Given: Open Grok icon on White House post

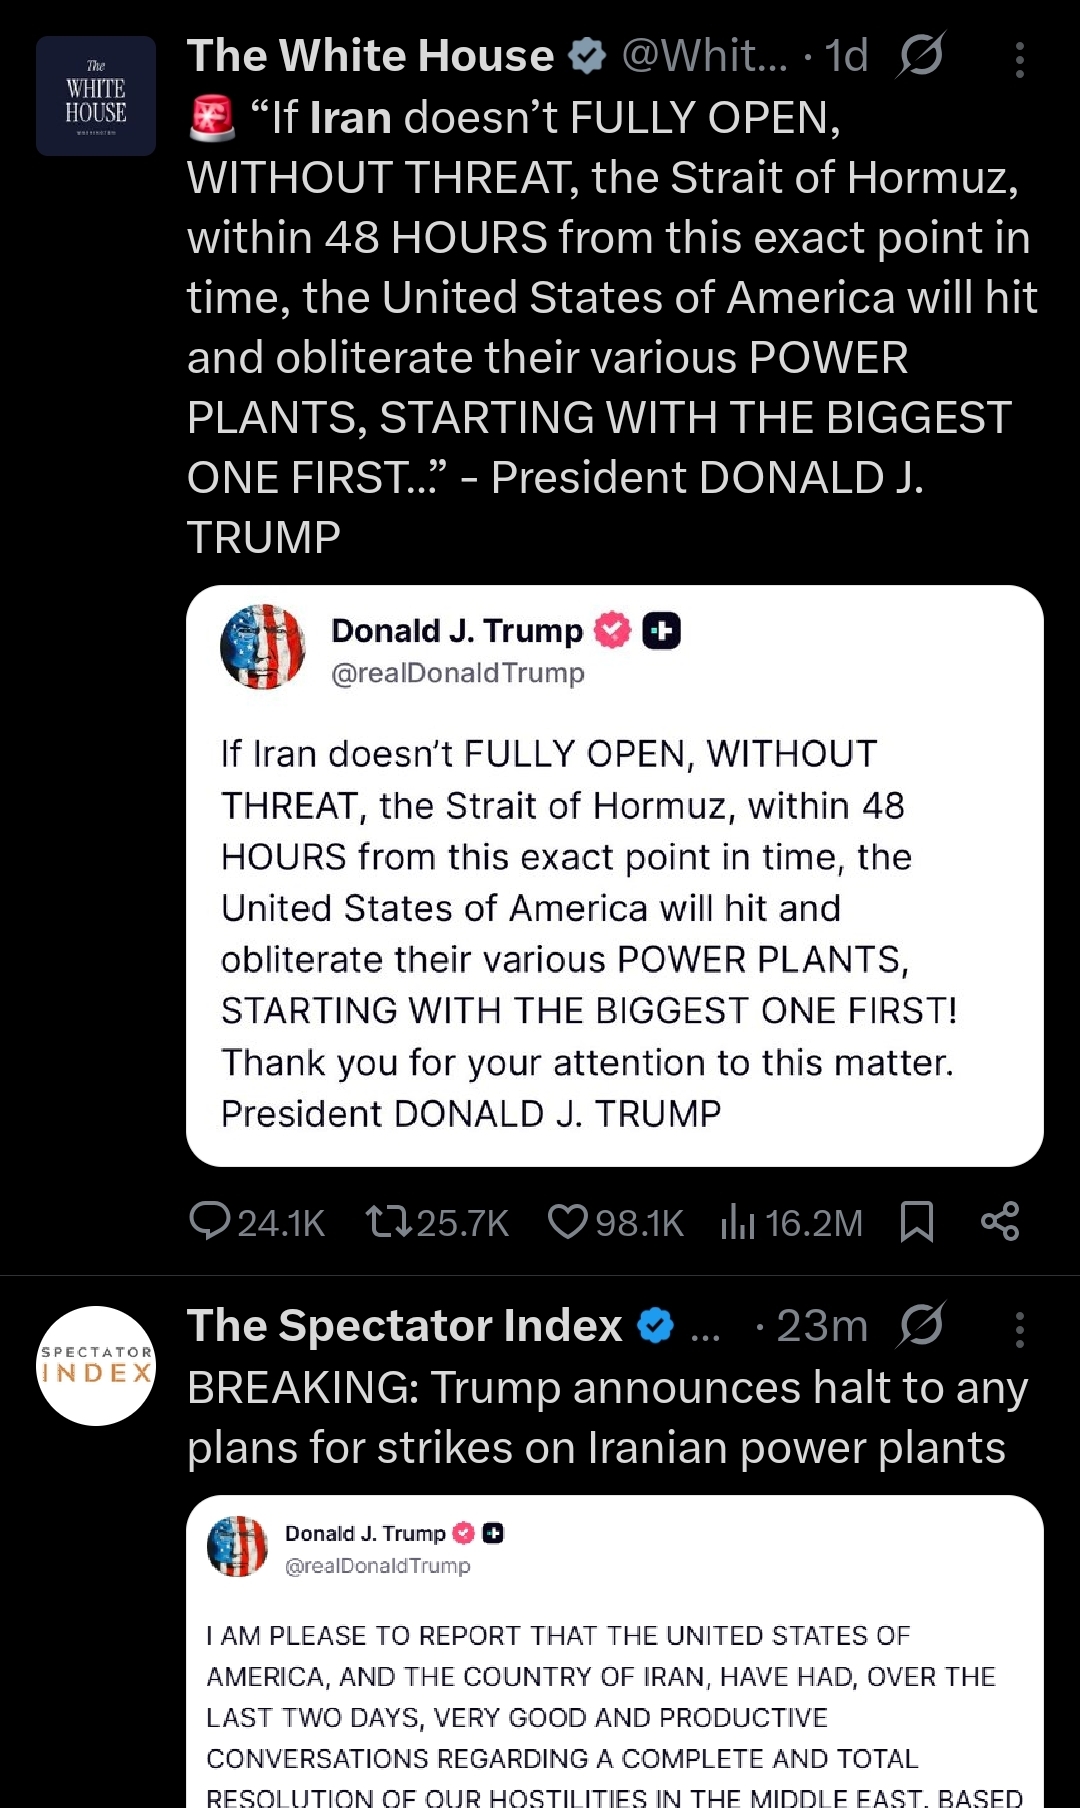Looking at the screenshot, I should point(920,56).
